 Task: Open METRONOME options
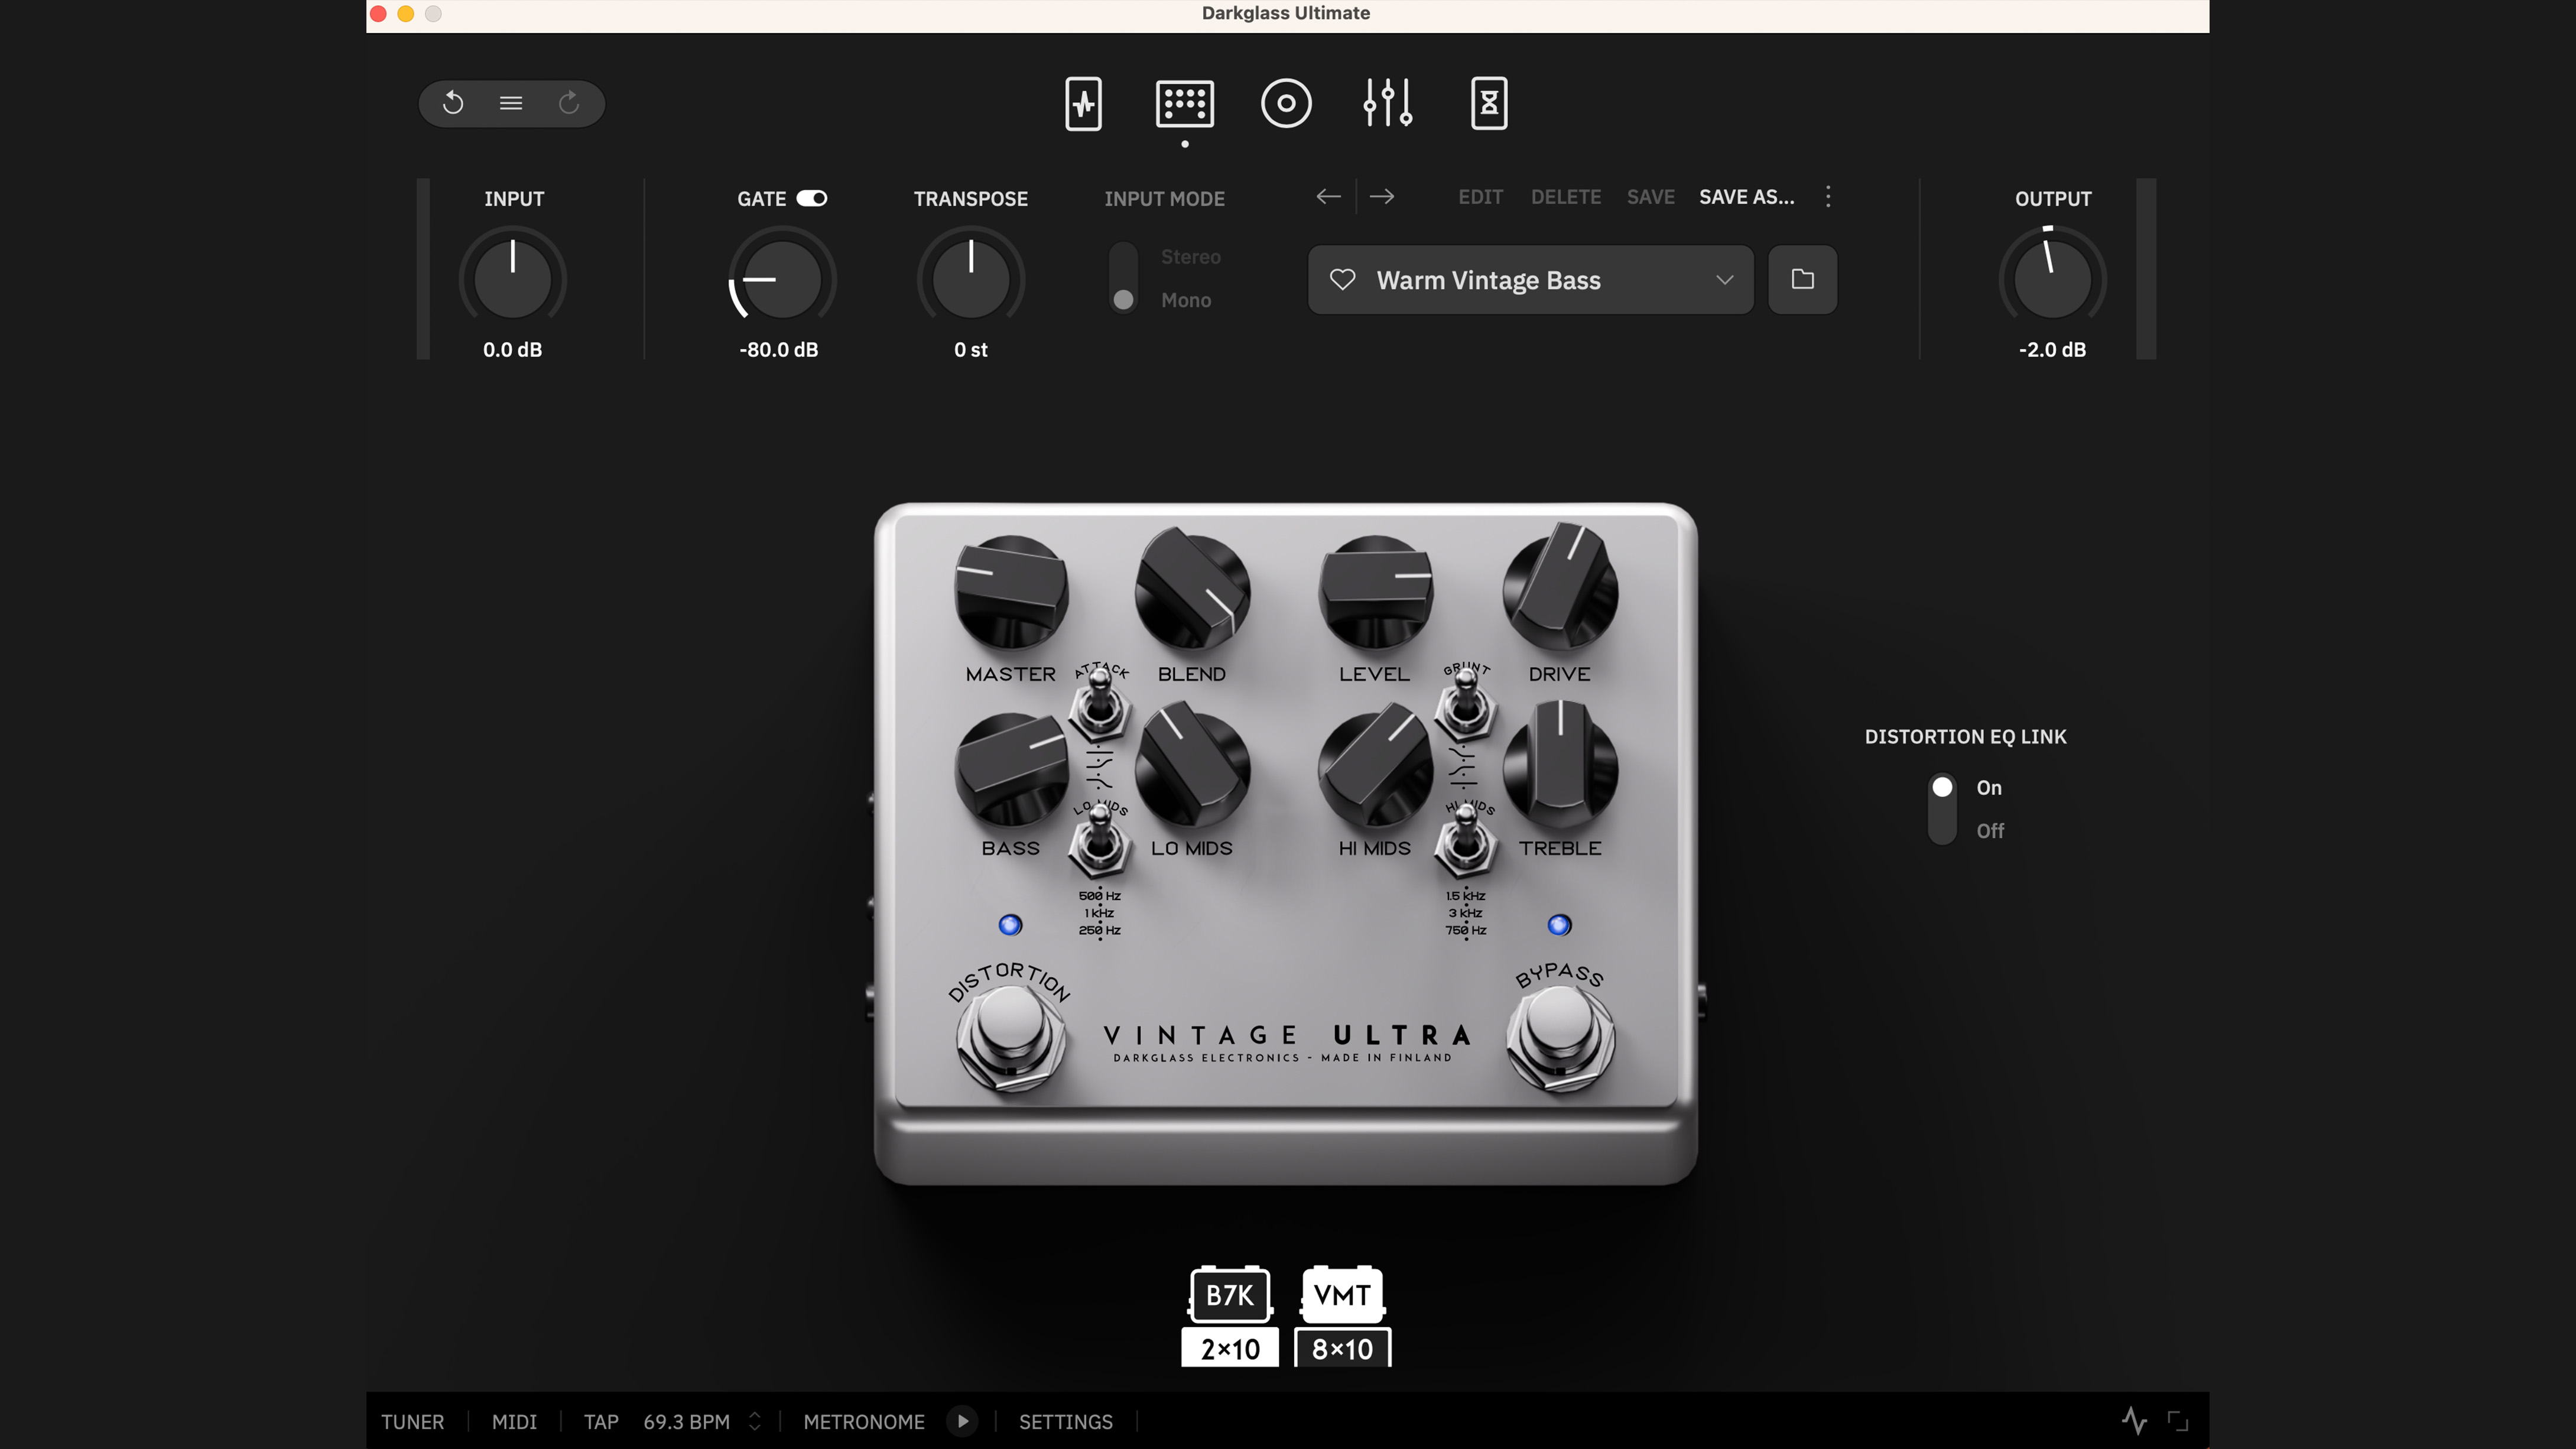point(864,1422)
